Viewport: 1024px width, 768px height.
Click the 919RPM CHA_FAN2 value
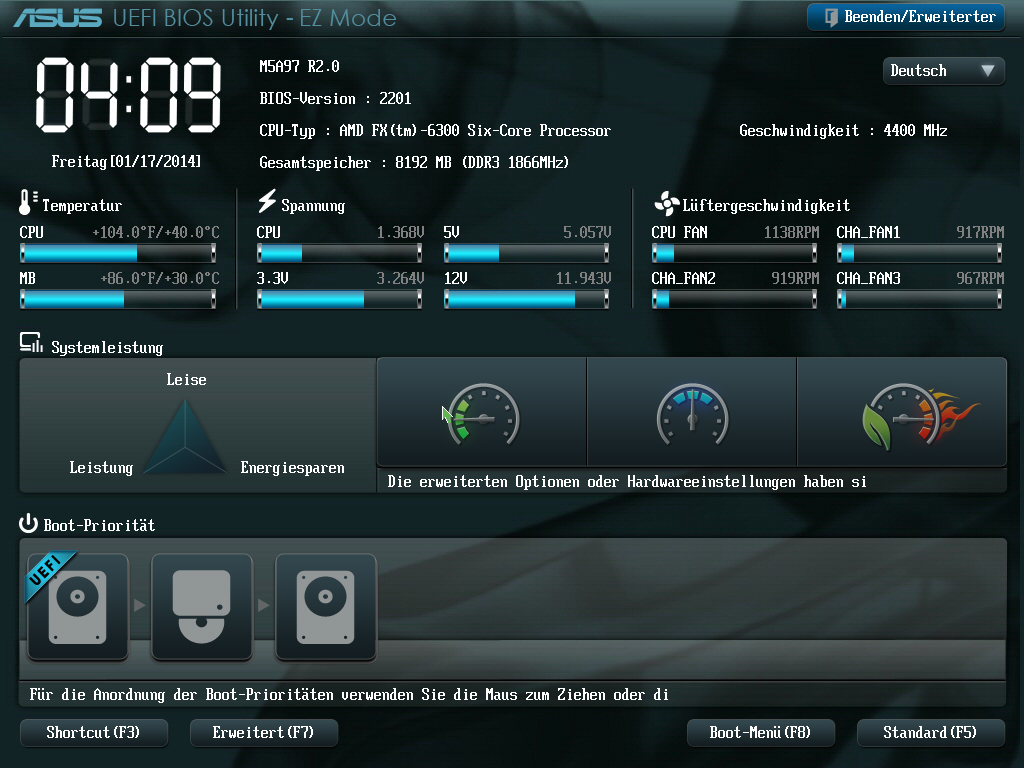click(x=795, y=279)
